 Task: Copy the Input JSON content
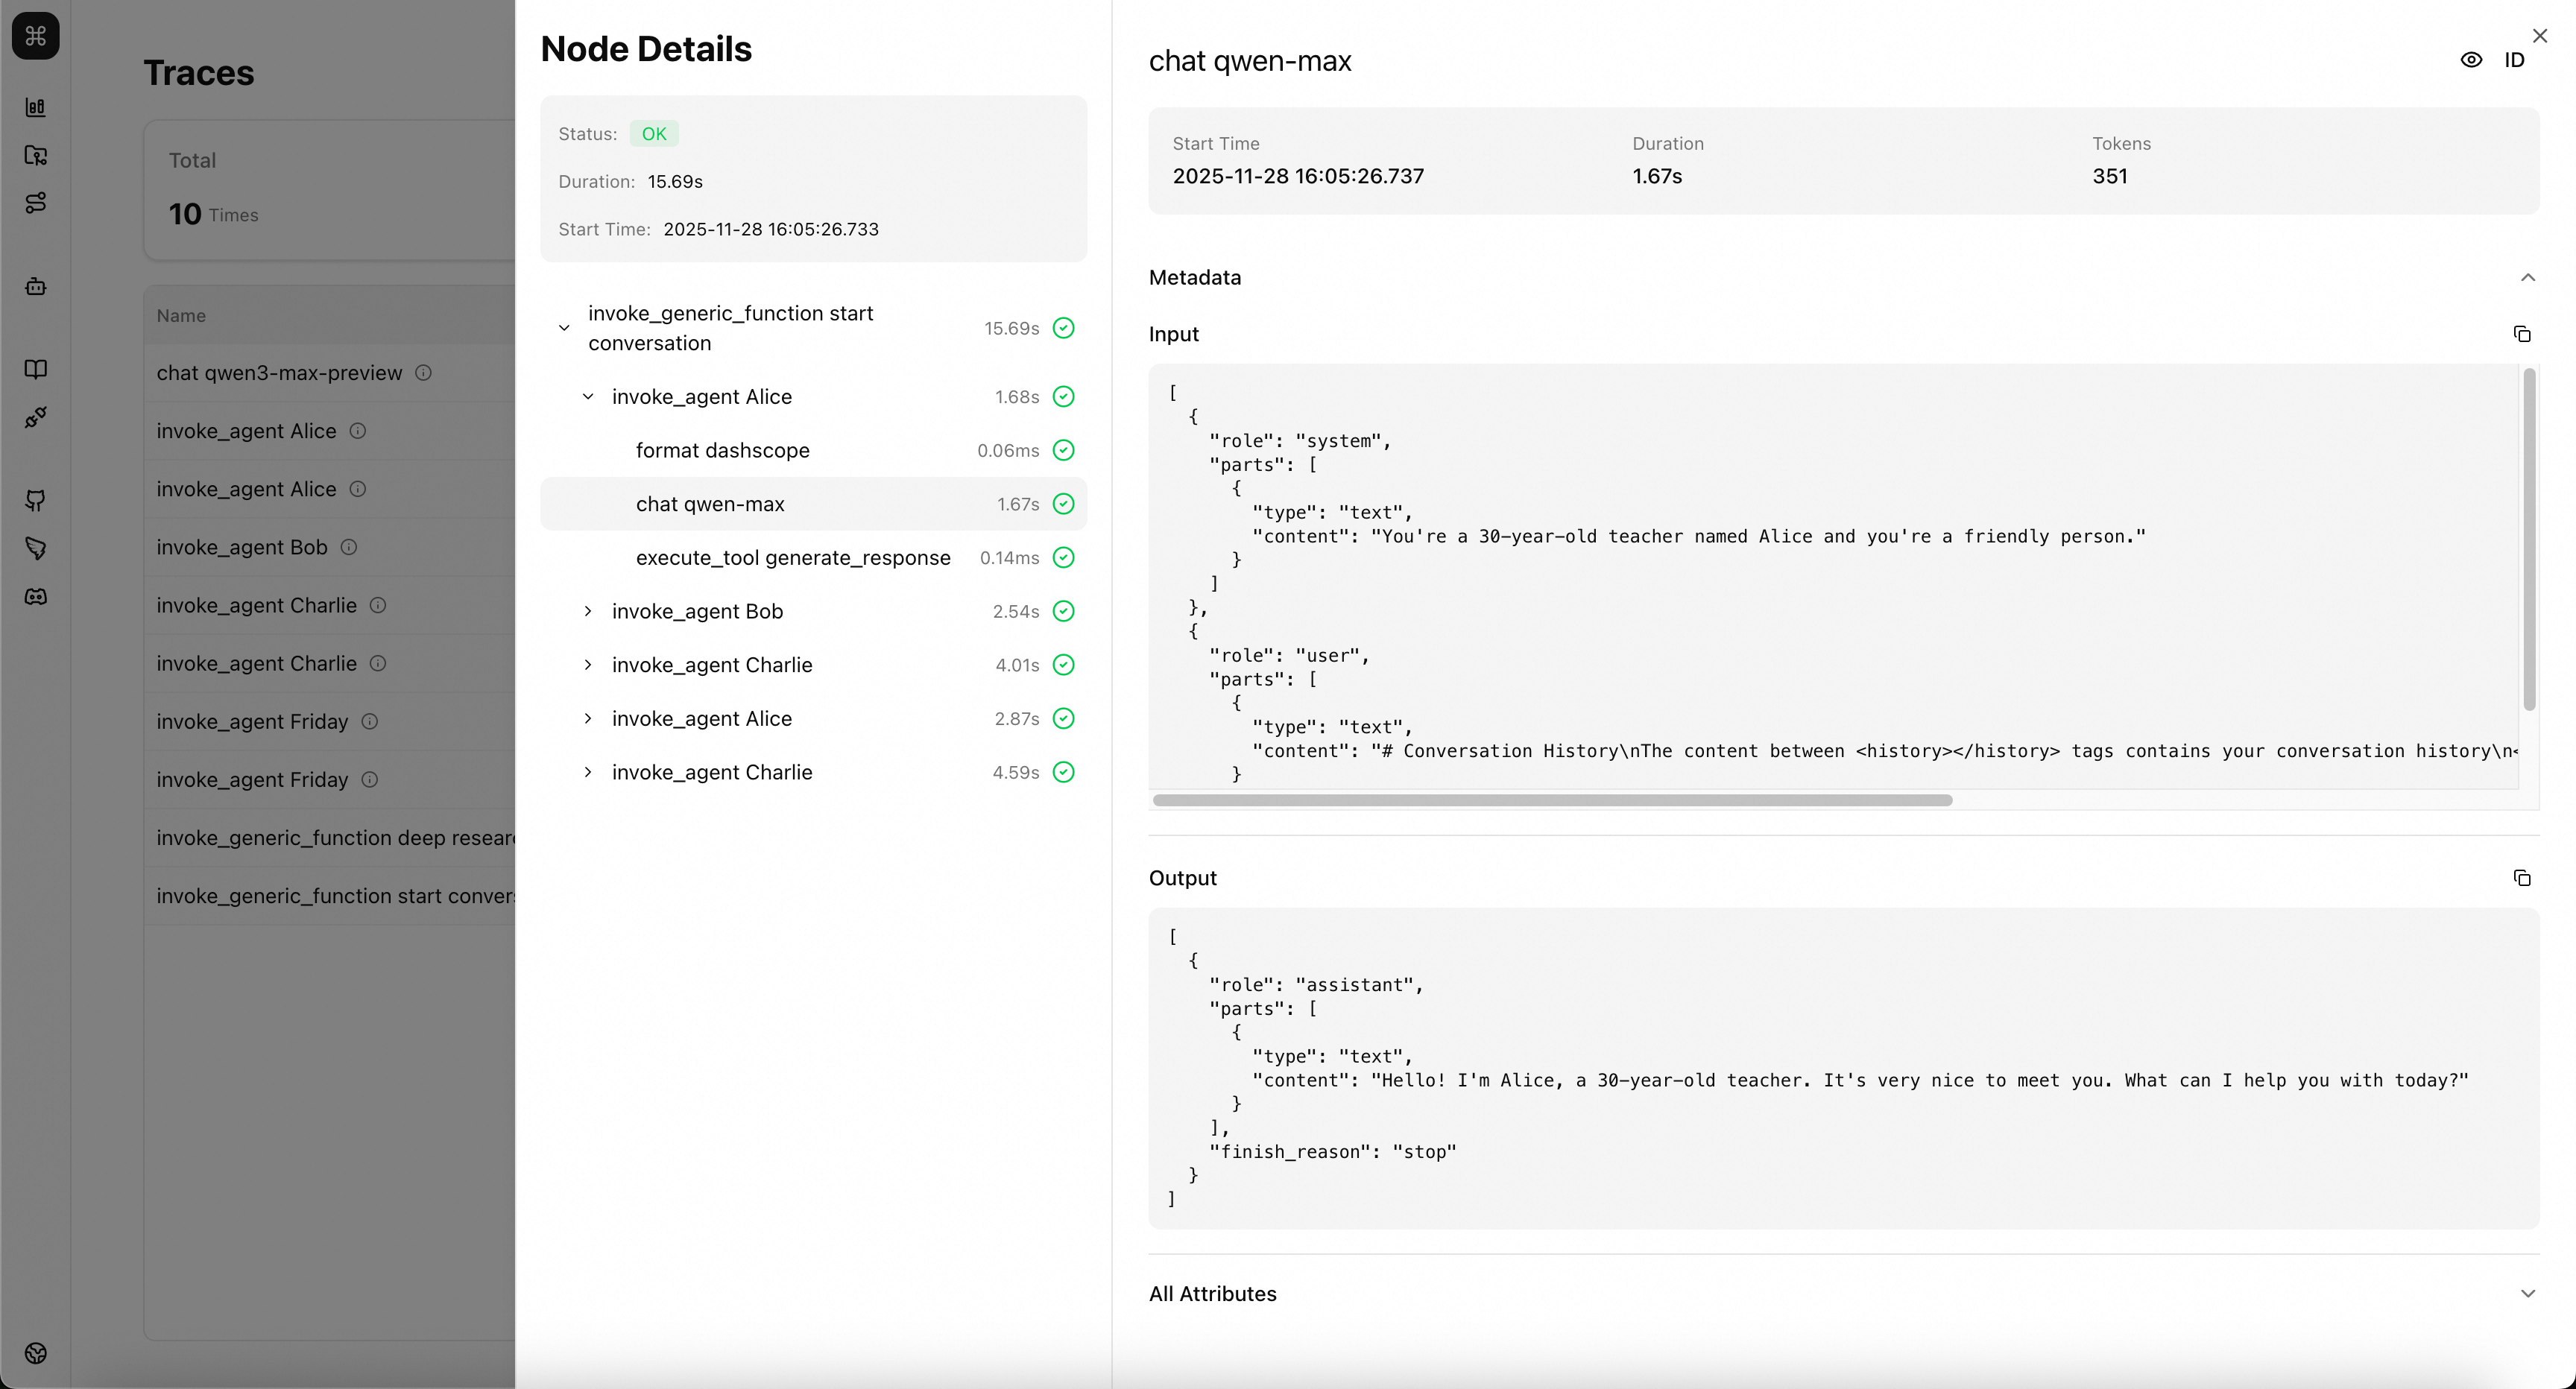click(2521, 334)
